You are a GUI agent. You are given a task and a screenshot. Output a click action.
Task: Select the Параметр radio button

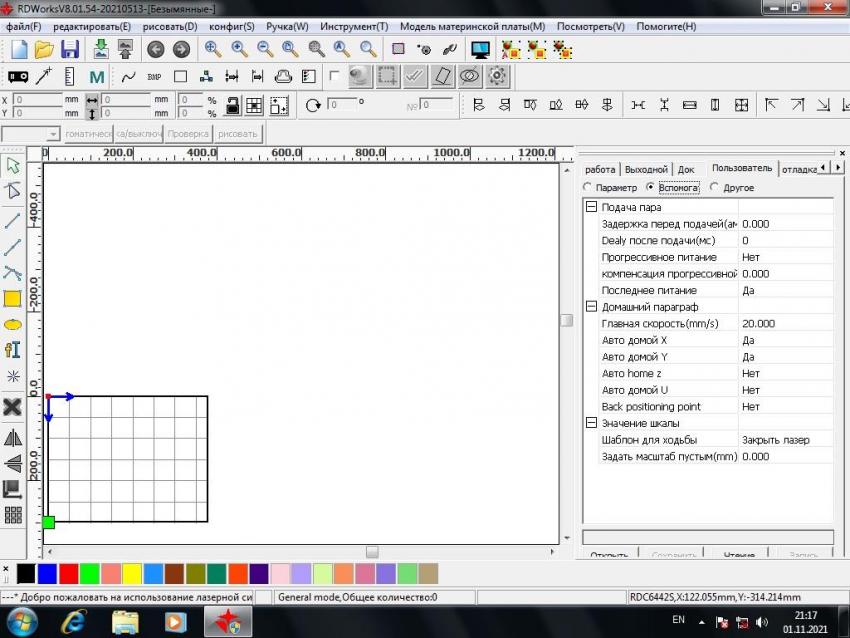(x=588, y=187)
